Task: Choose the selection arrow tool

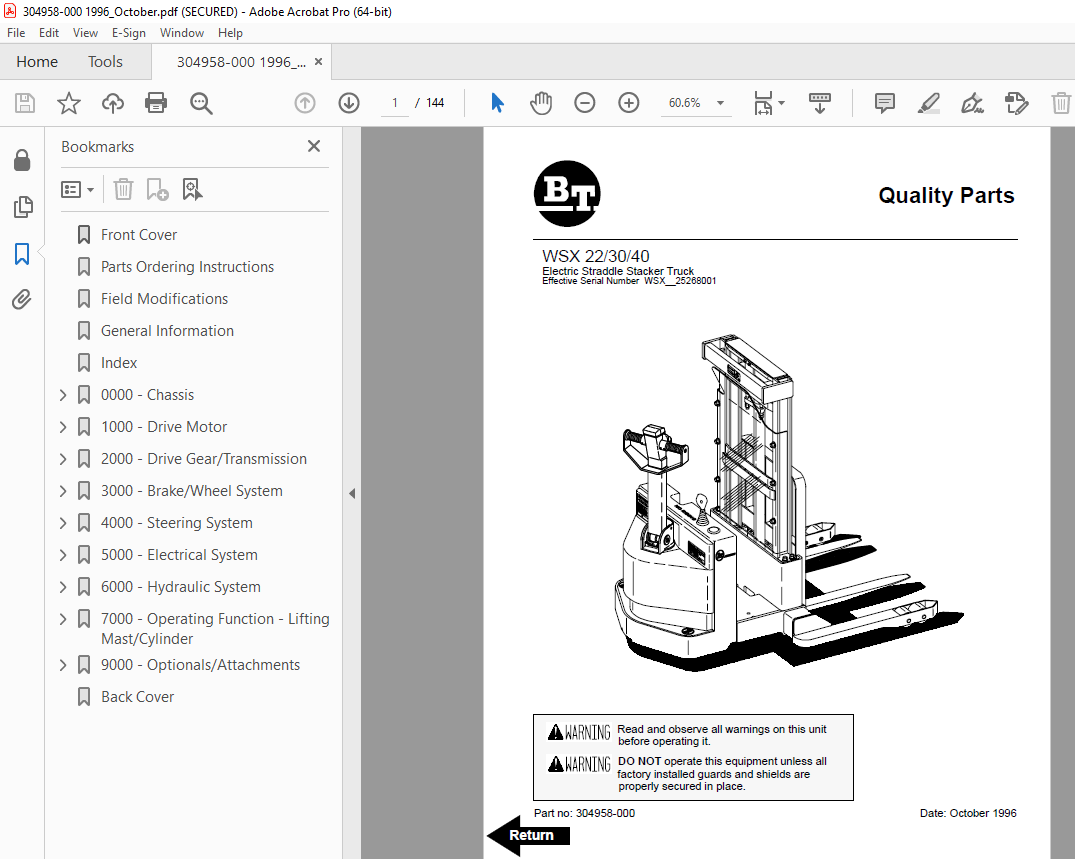Action: tap(497, 103)
